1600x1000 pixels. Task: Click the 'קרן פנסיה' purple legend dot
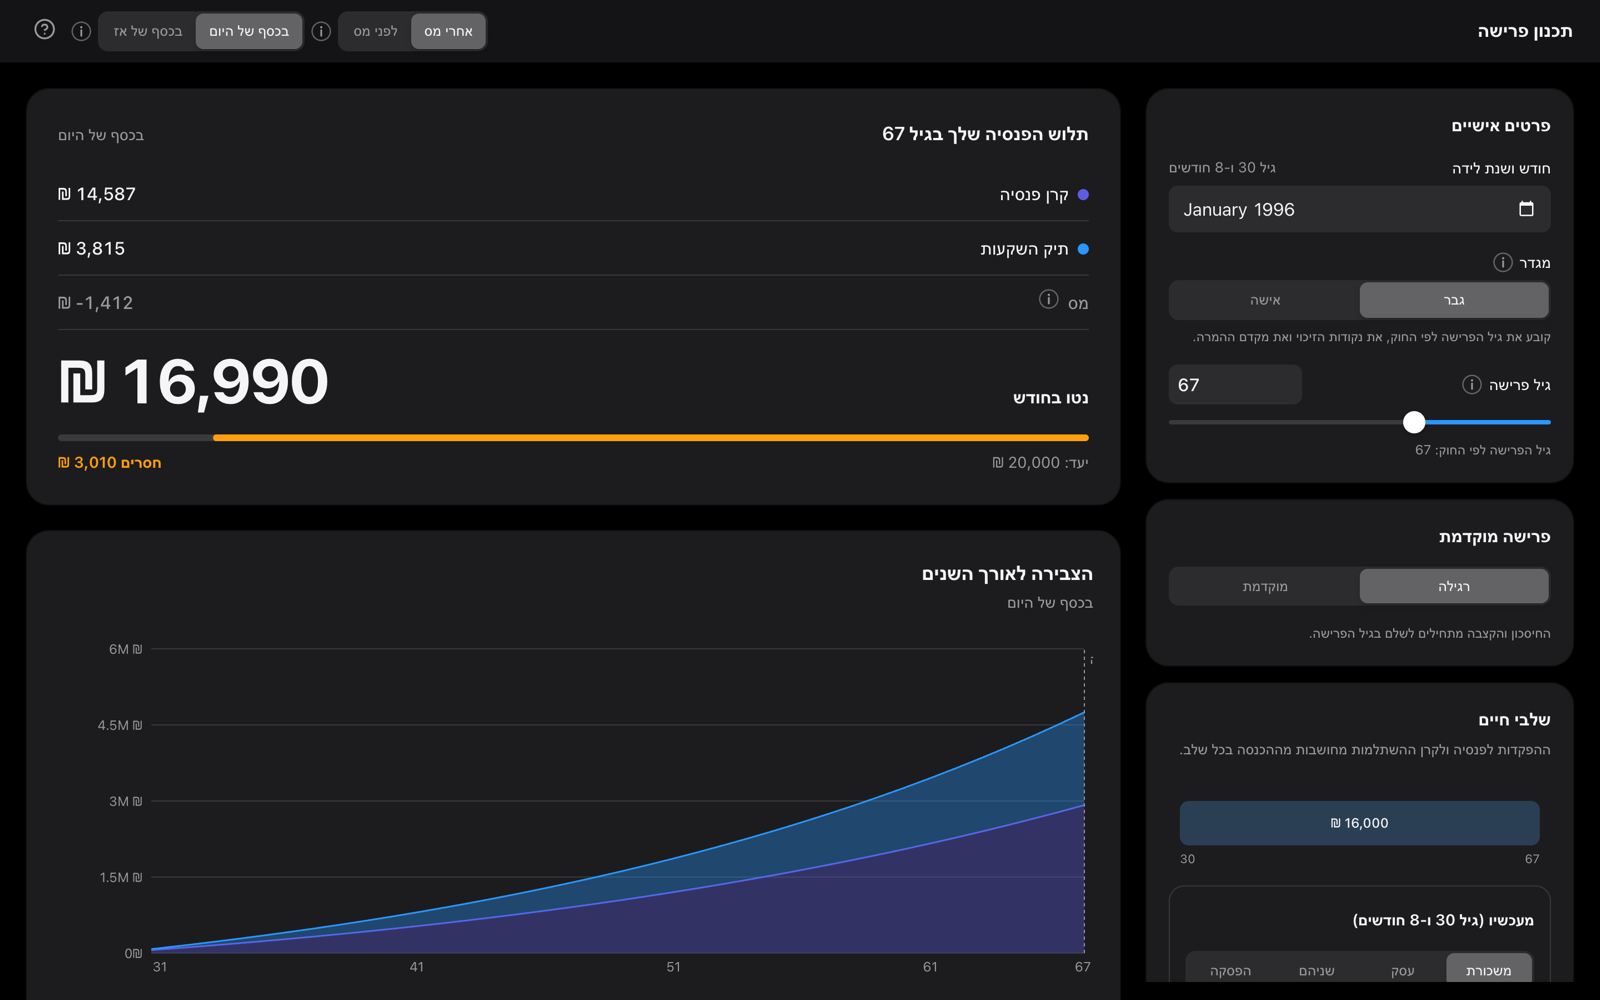1083,195
